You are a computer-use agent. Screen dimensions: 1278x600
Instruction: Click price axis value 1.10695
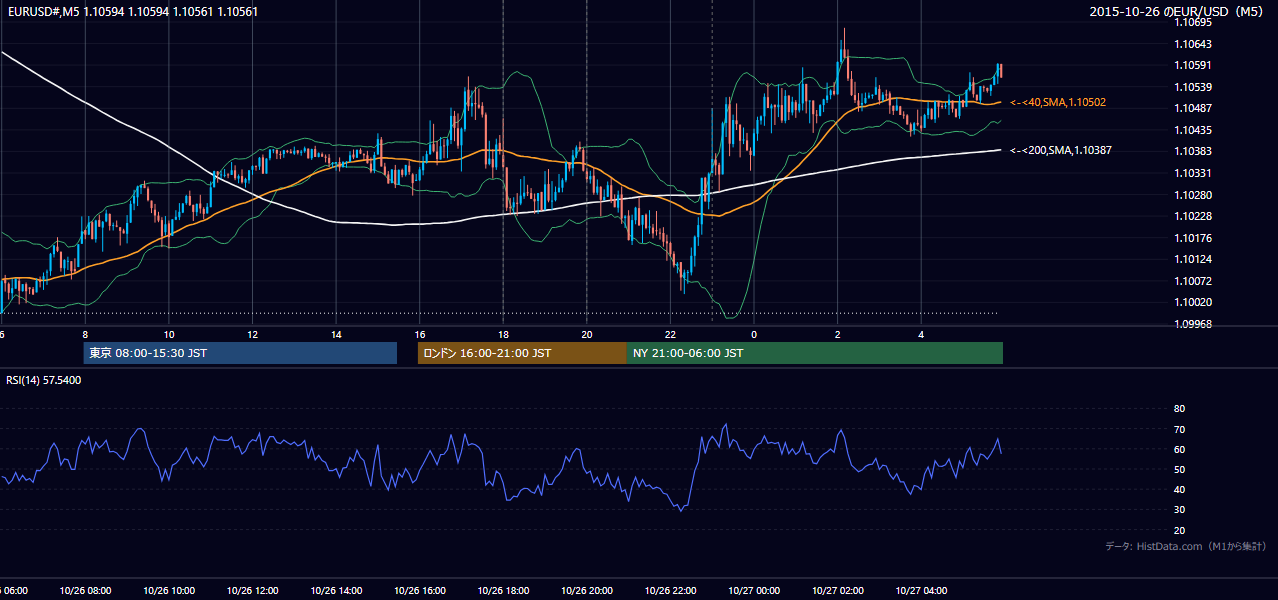coord(1193,22)
